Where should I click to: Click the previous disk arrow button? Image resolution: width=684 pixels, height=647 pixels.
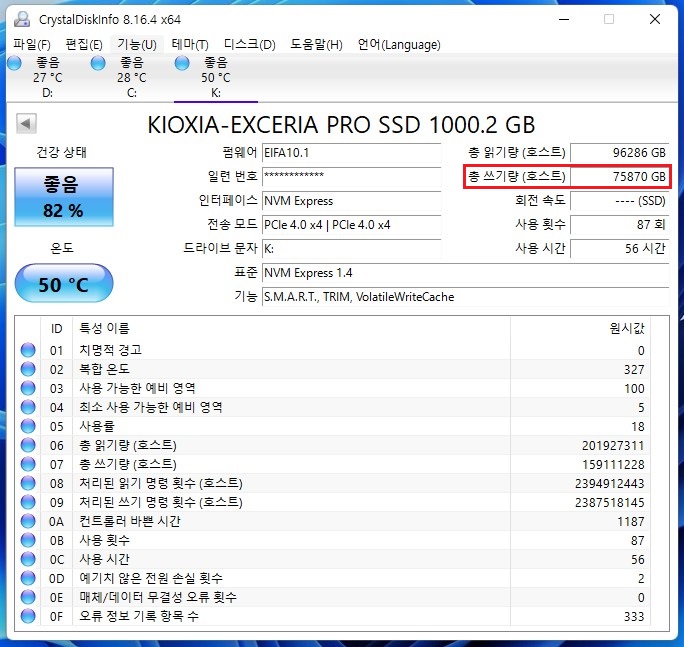[x=26, y=123]
